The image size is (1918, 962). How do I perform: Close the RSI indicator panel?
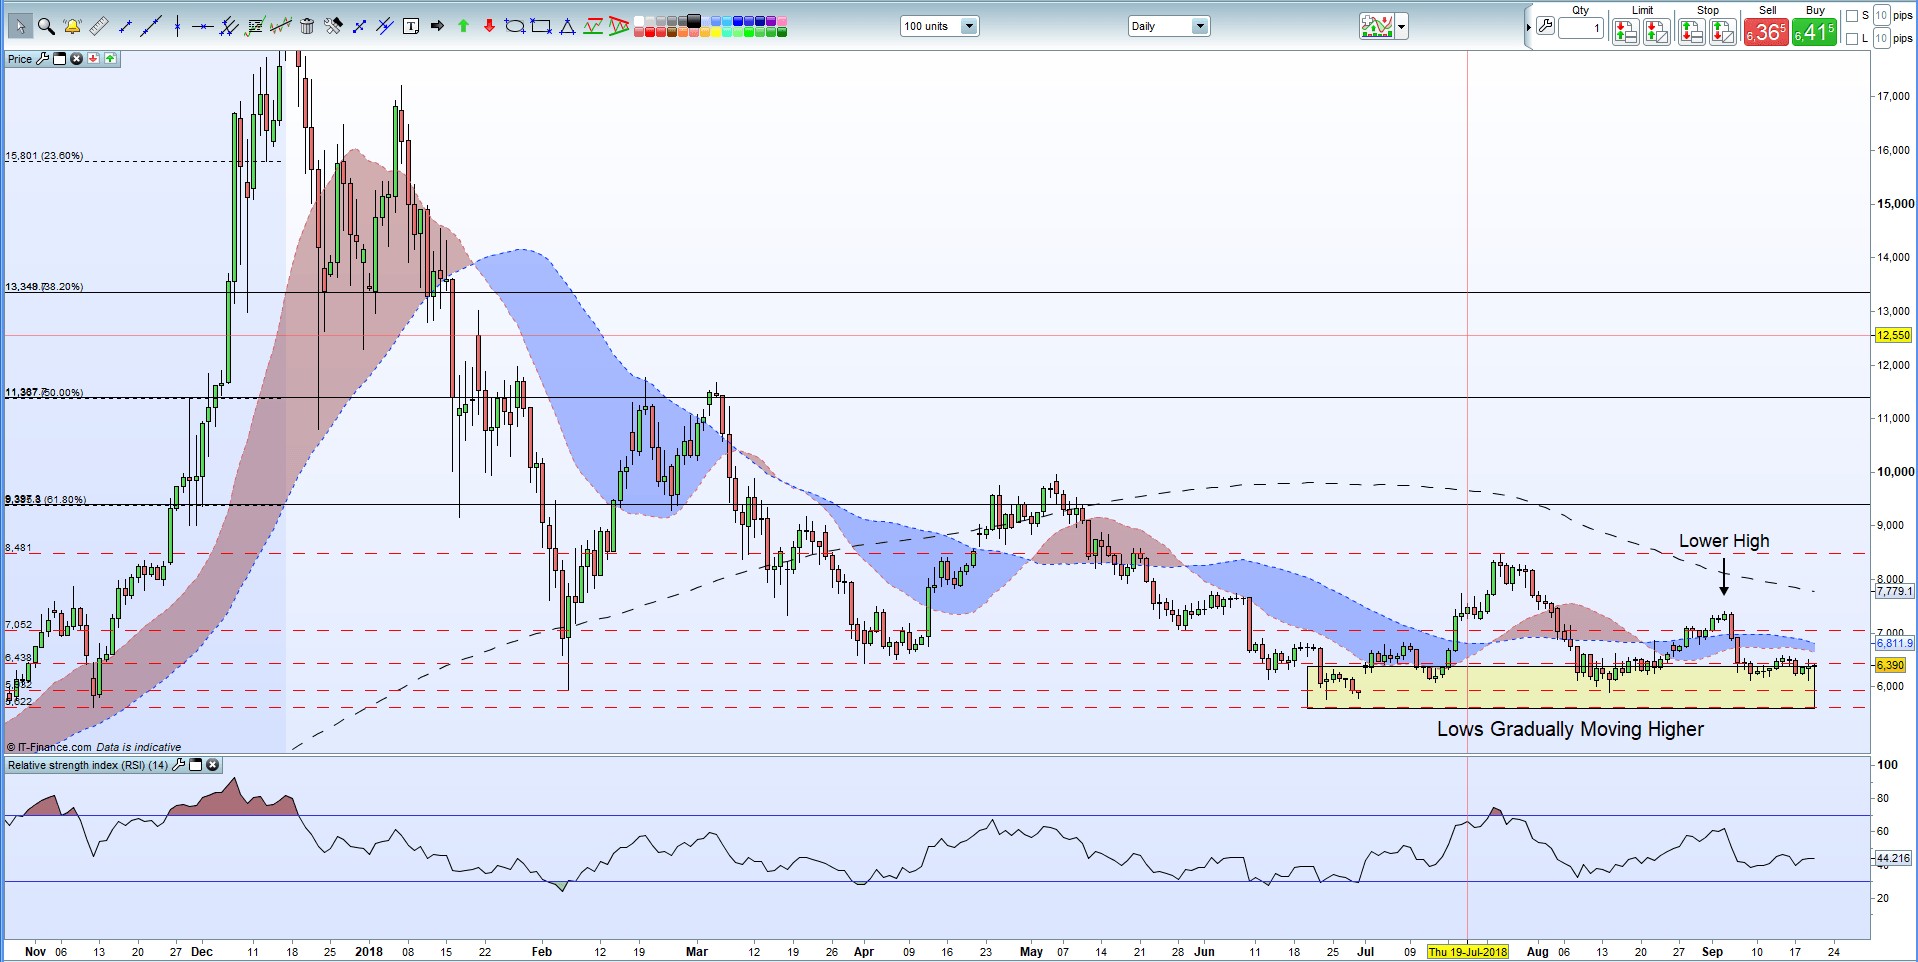click(x=213, y=765)
